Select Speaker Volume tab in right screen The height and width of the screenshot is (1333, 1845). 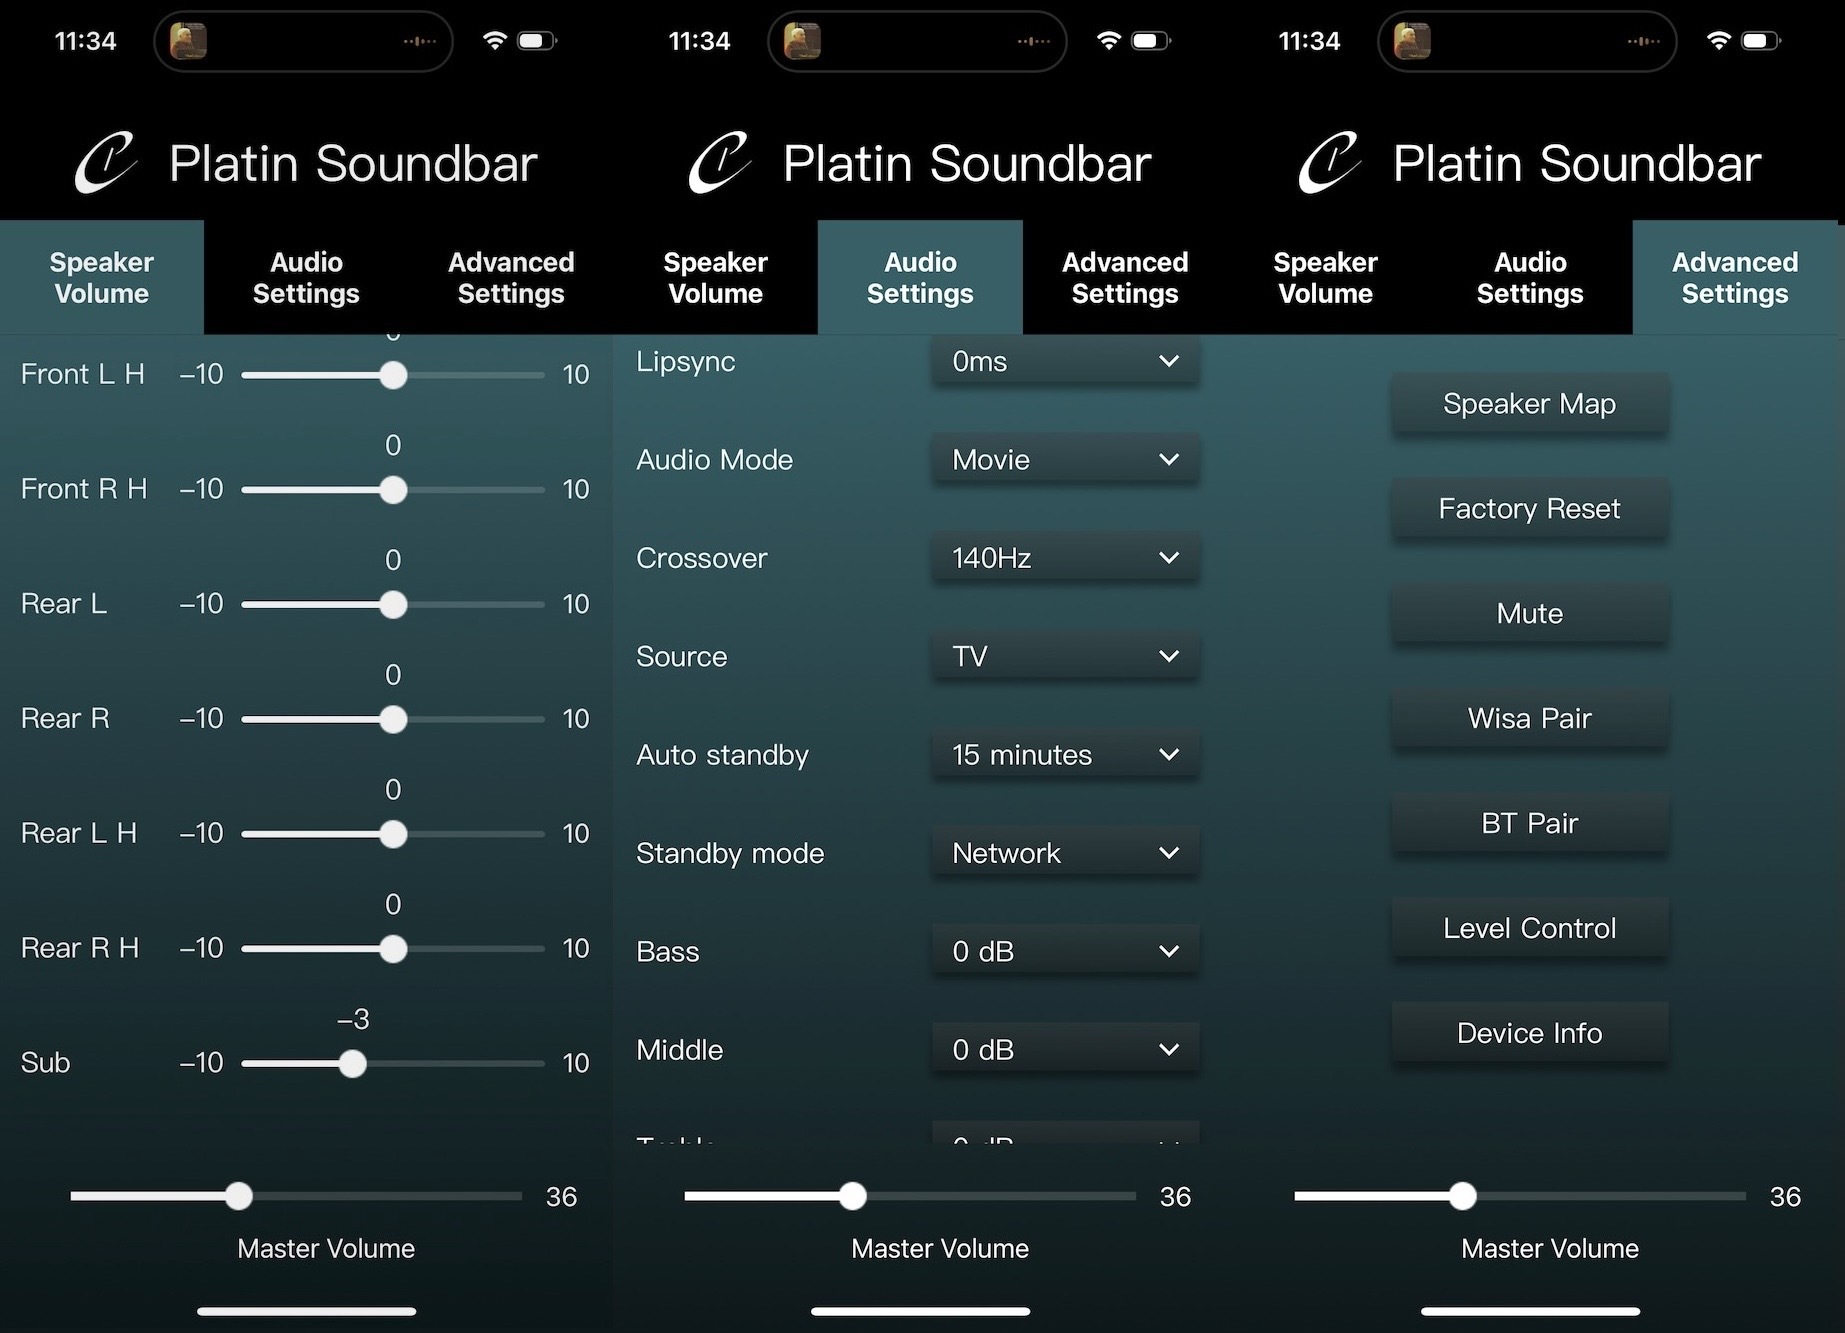pyautogui.click(x=1326, y=277)
